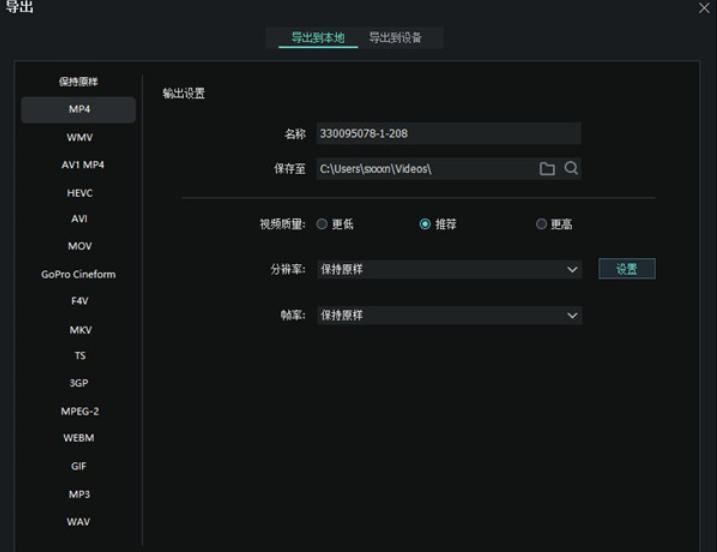
Task: Select the MP3 format
Action: [x=80, y=494]
